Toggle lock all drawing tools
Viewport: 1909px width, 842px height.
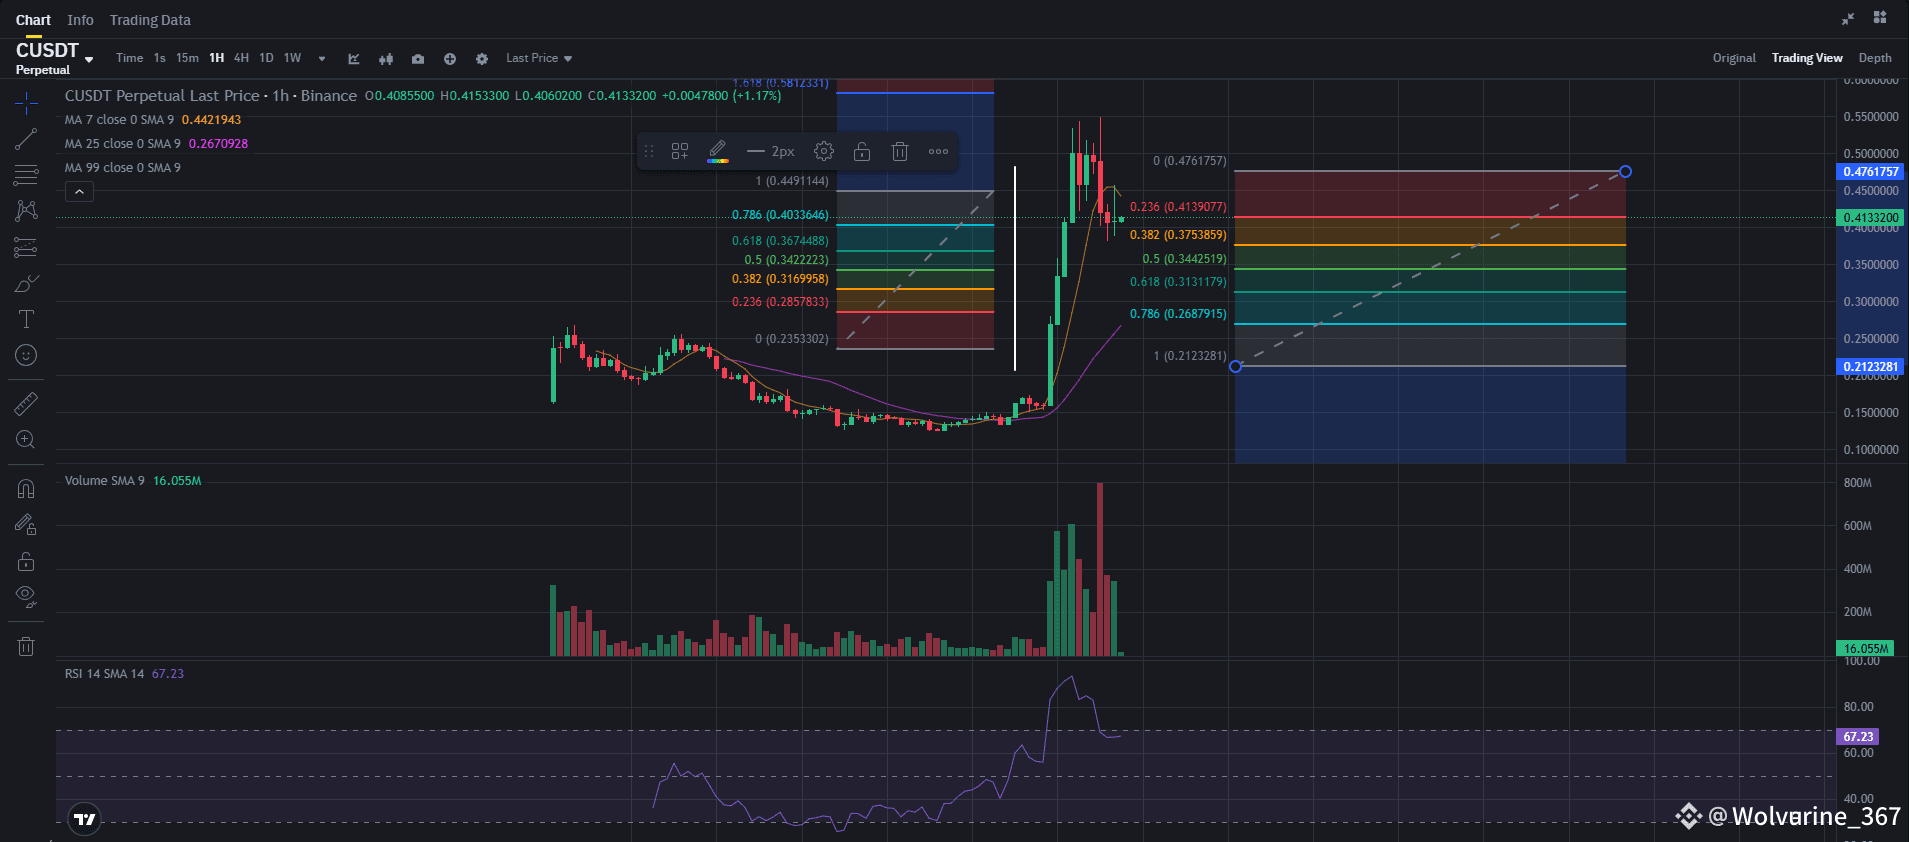coord(27,561)
